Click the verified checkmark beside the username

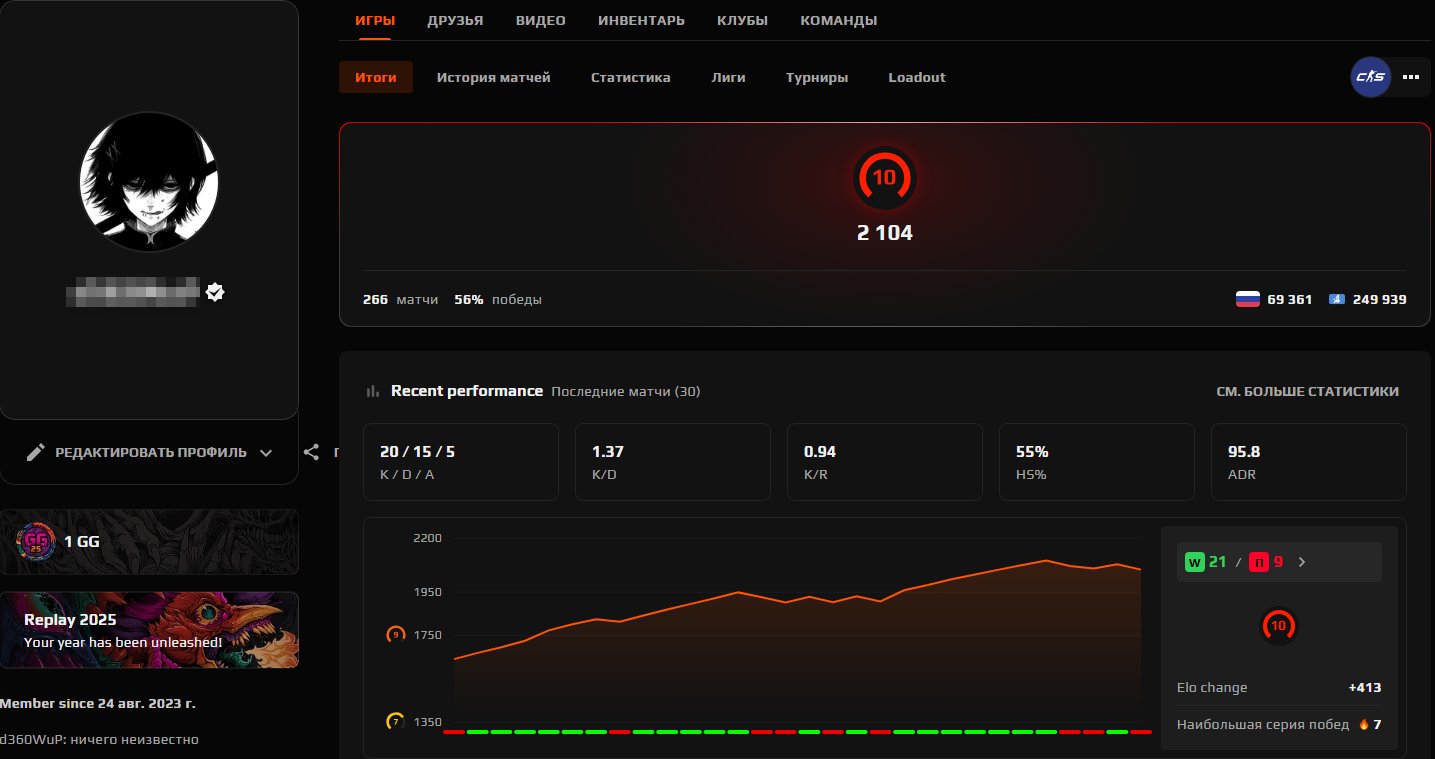pos(215,292)
